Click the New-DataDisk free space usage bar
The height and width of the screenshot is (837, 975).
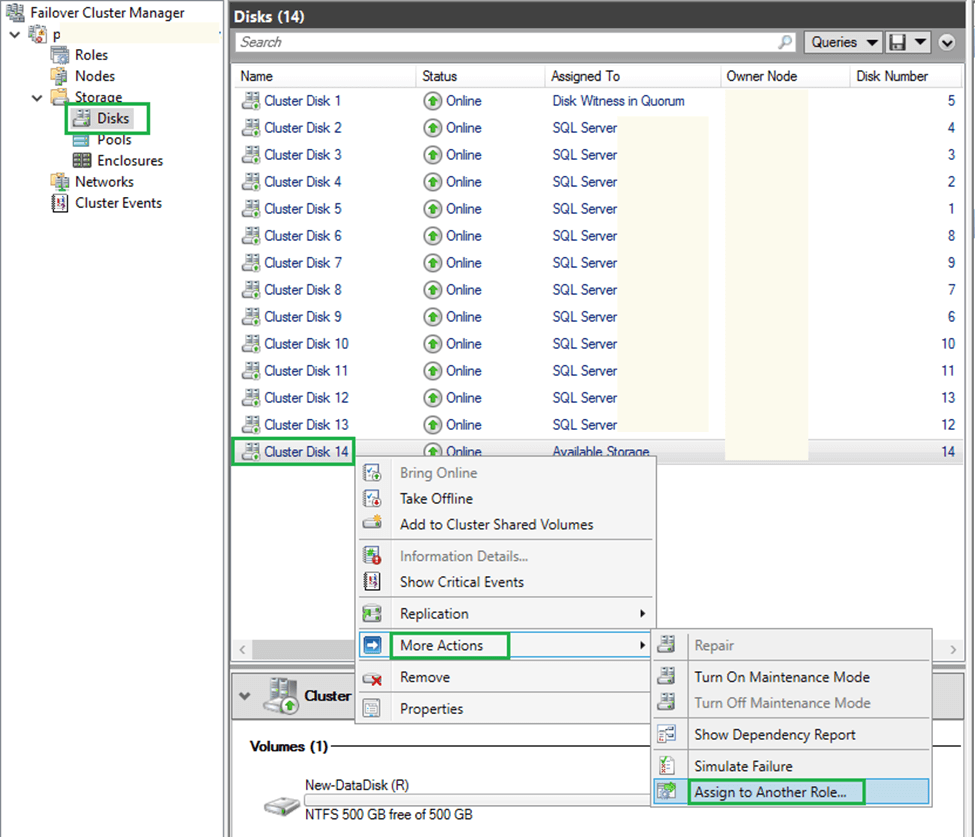click(x=478, y=800)
